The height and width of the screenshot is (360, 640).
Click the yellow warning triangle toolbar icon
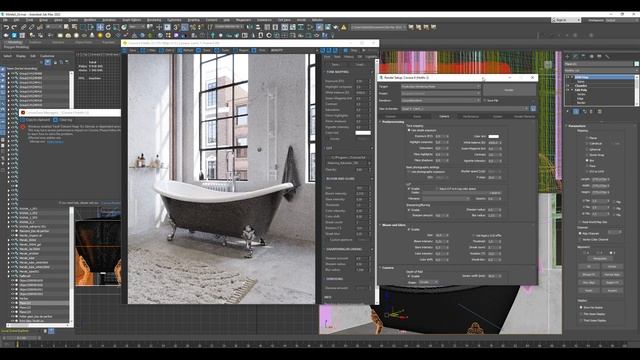344,27
